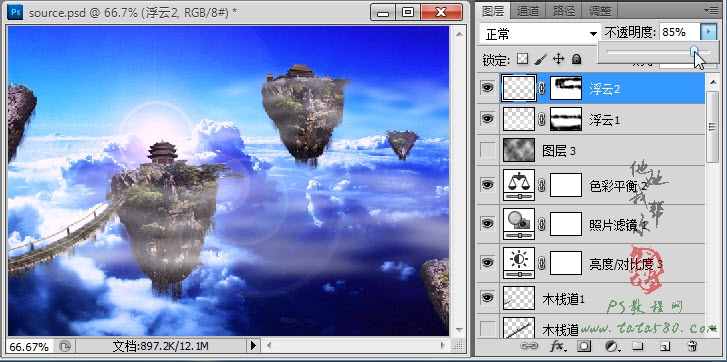727x362 pixels.
Task: Open the status bar info arrow menu
Action: tap(253, 345)
